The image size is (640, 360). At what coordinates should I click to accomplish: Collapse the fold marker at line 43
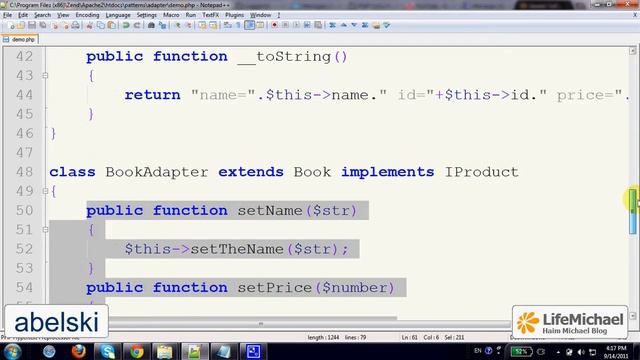coord(45,76)
